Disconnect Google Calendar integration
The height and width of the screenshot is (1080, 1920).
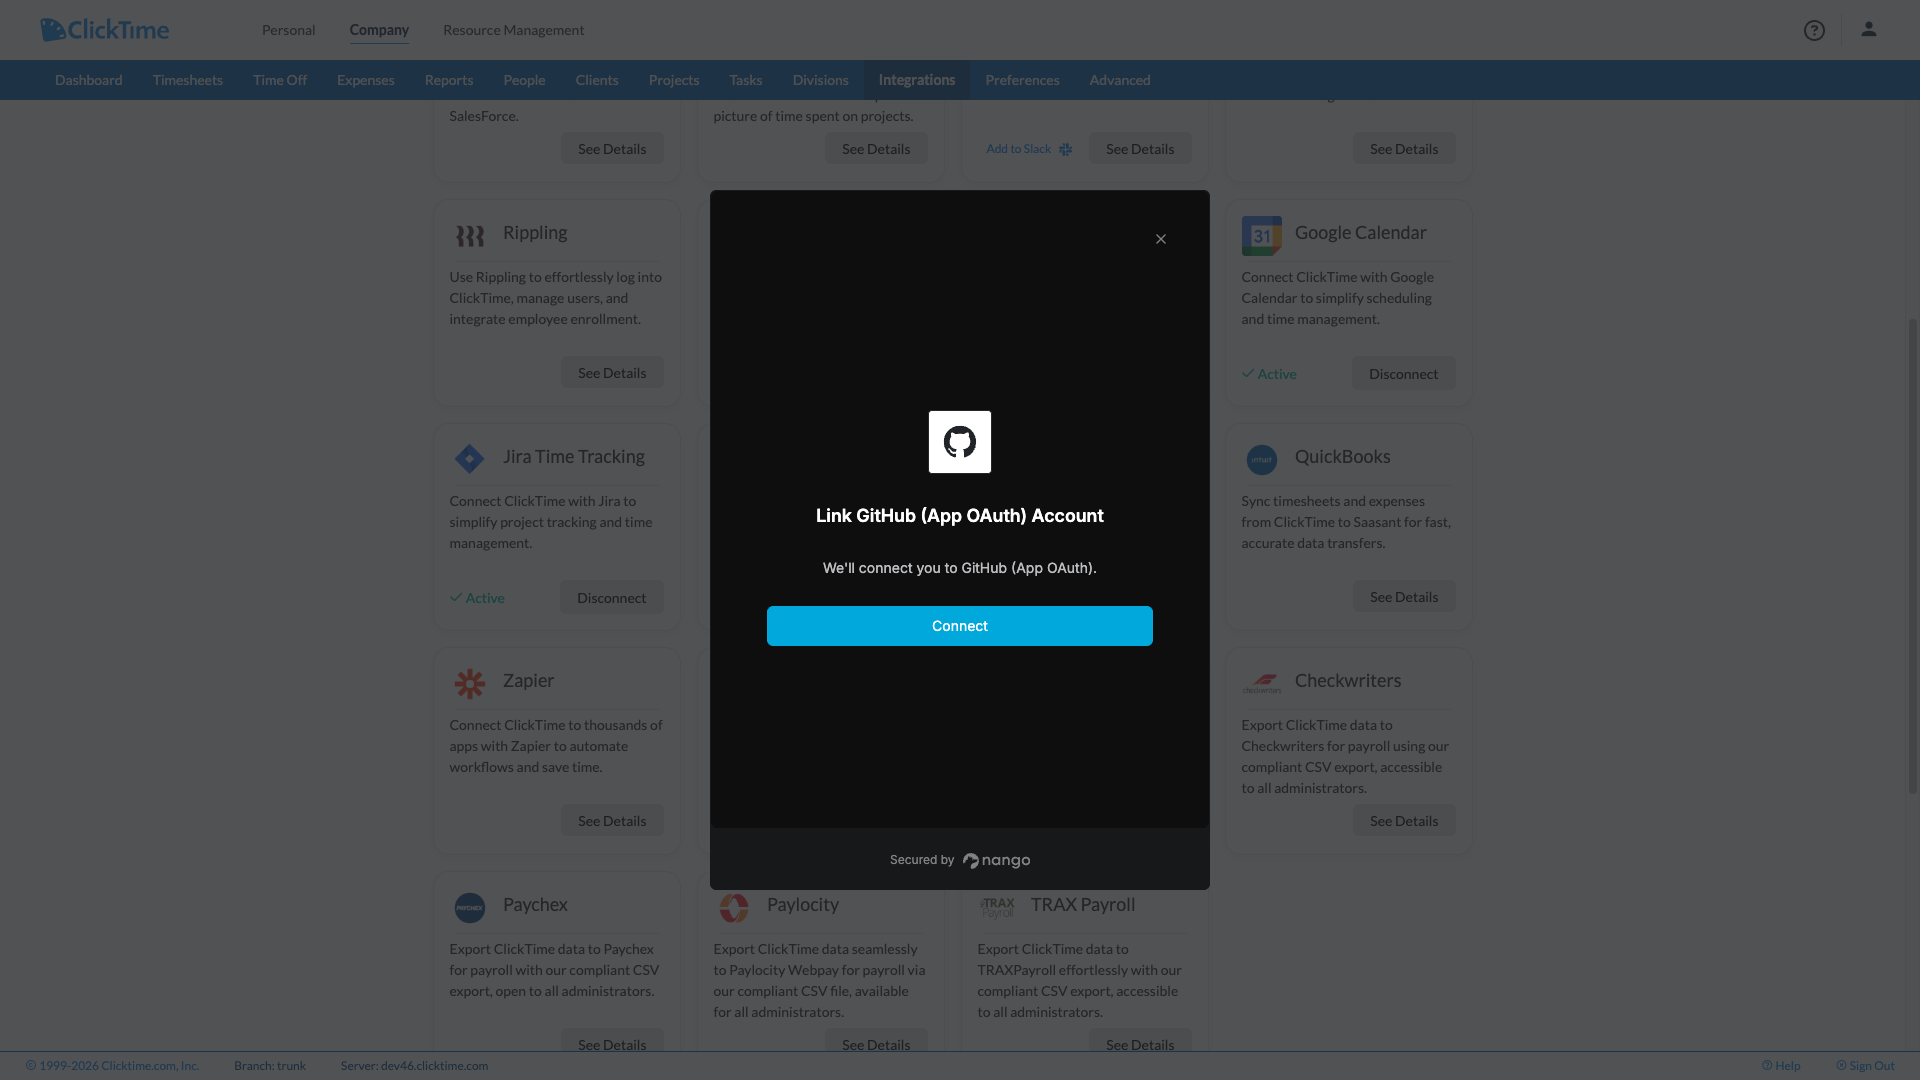1404,373
